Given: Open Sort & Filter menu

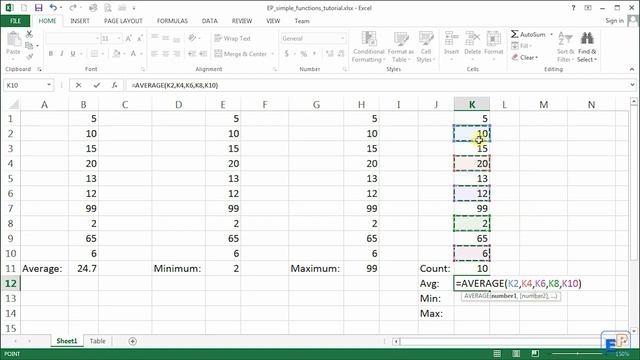Looking at the screenshot, I should pyautogui.click(x=565, y=47).
